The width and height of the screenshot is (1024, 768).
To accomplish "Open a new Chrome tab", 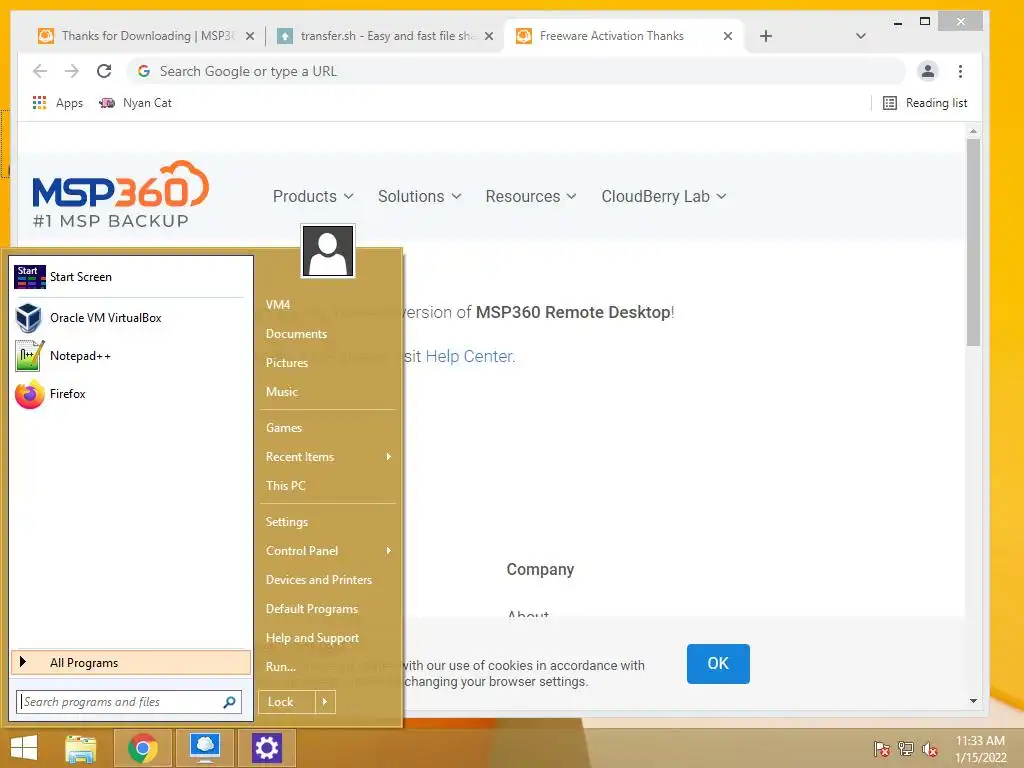I will [766, 36].
